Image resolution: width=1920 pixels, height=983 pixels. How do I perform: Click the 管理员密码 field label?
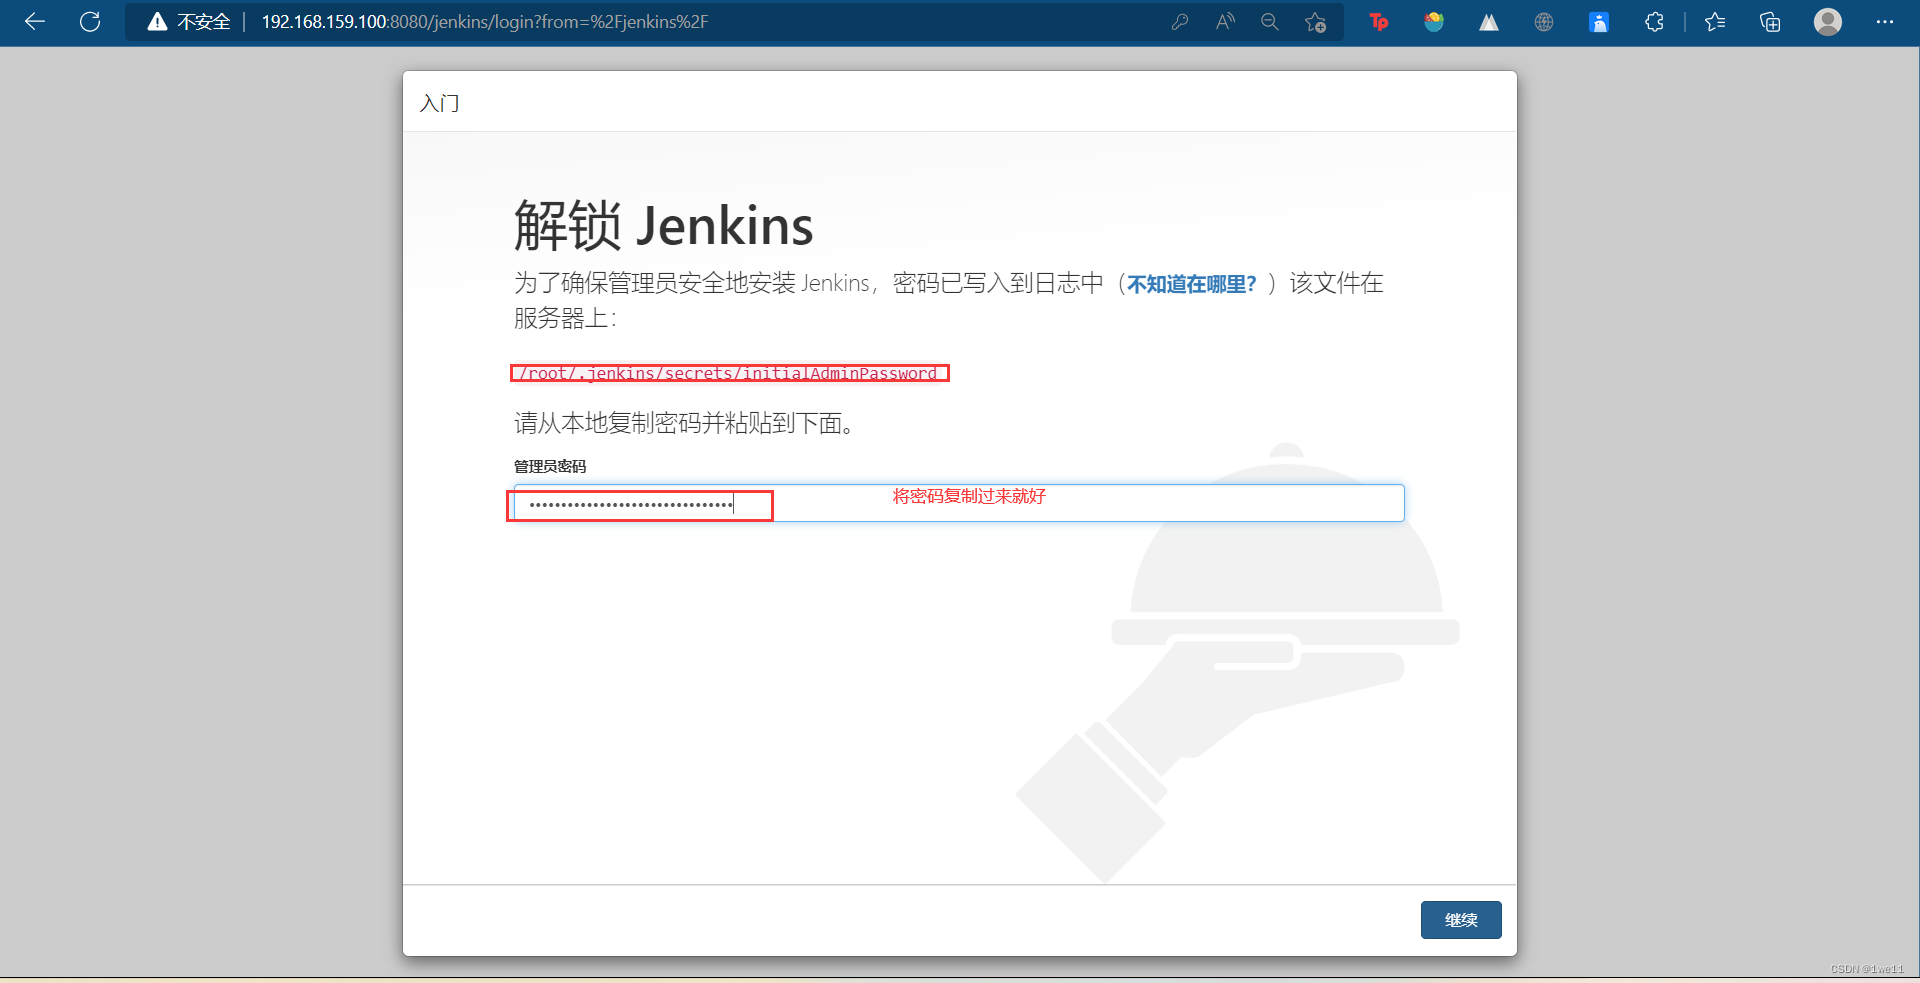pos(550,466)
